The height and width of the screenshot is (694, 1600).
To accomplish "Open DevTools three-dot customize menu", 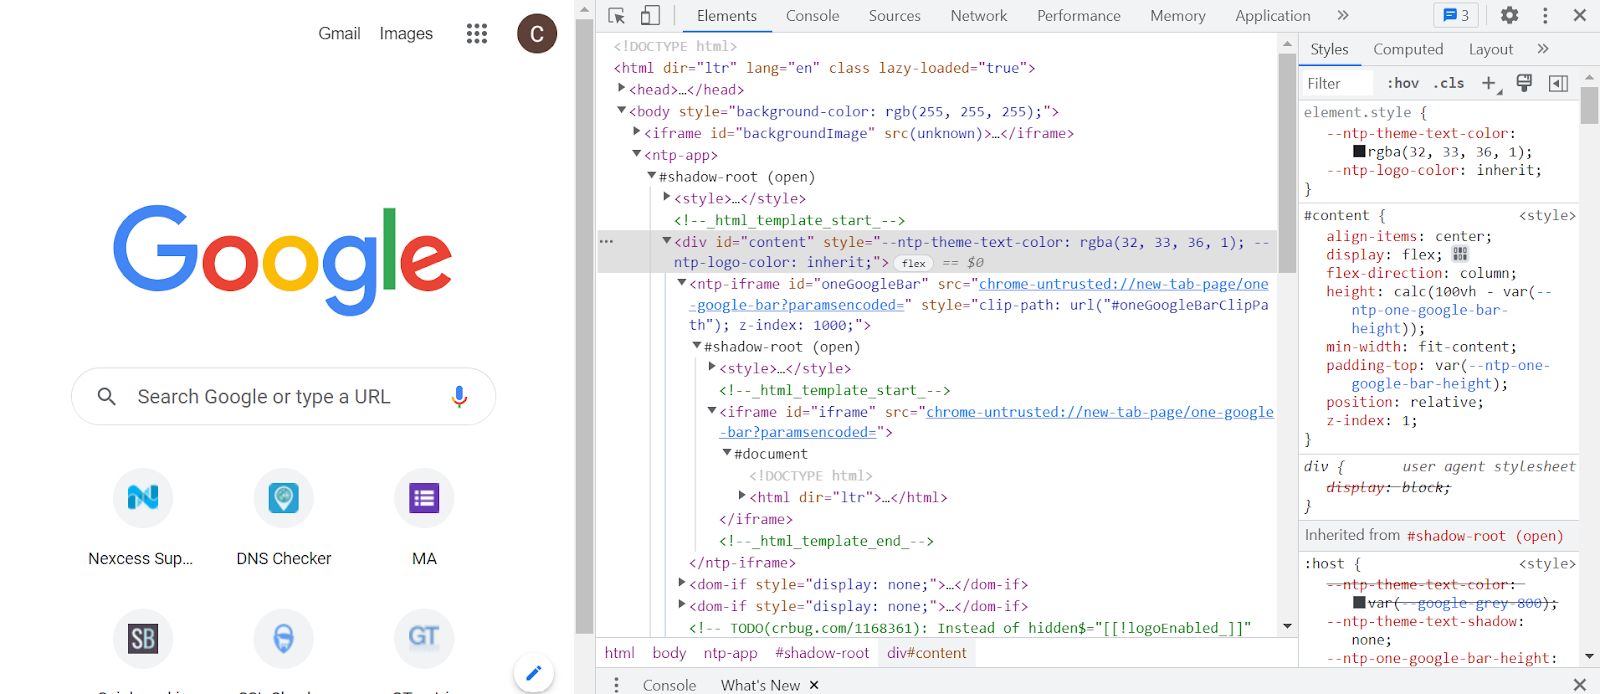I will pos(1545,15).
